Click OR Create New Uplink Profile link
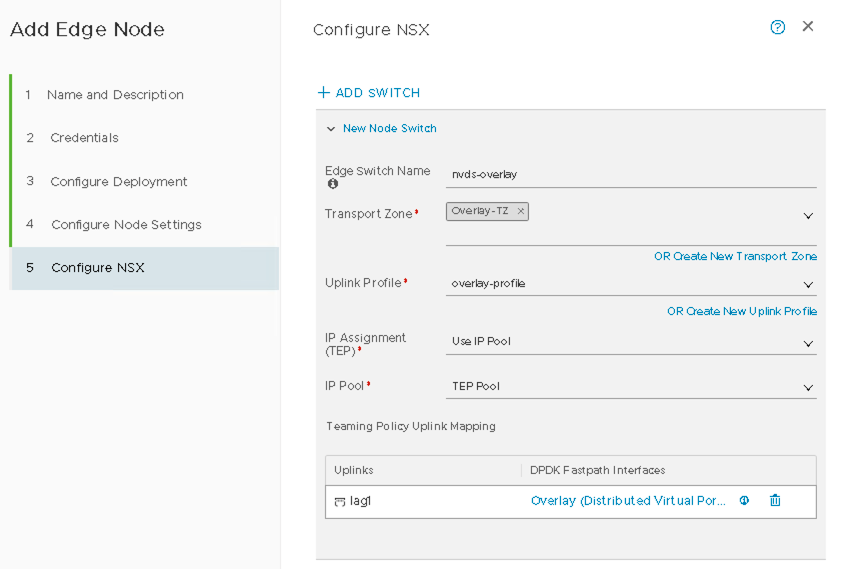This screenshot has height=569, width=847. 741,312
